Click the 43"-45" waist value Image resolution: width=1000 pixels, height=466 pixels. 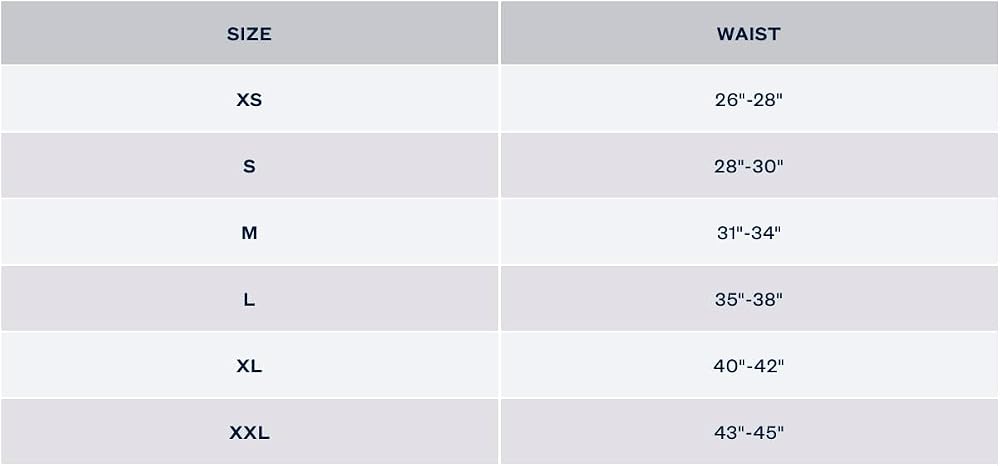pyautogui.click(x=749, y=433)
